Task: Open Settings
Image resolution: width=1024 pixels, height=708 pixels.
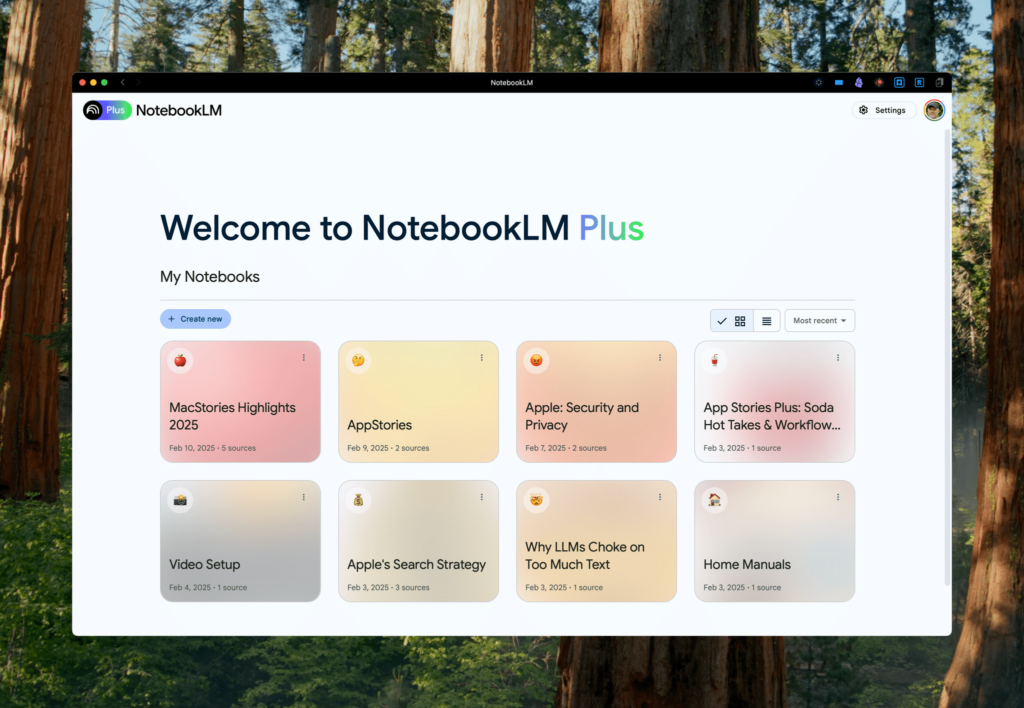Action: (x=883, y=110)
